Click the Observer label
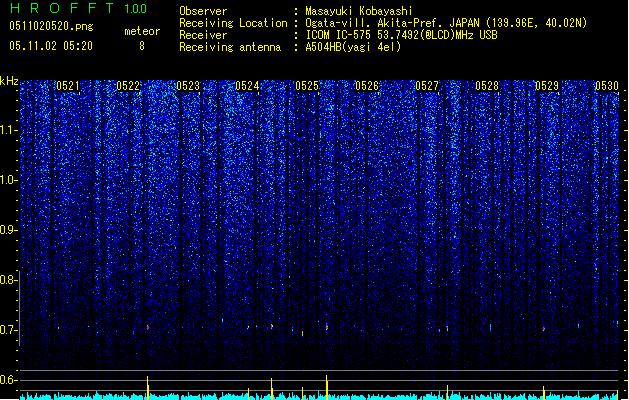The image size is (629, 400). (203, 11)
